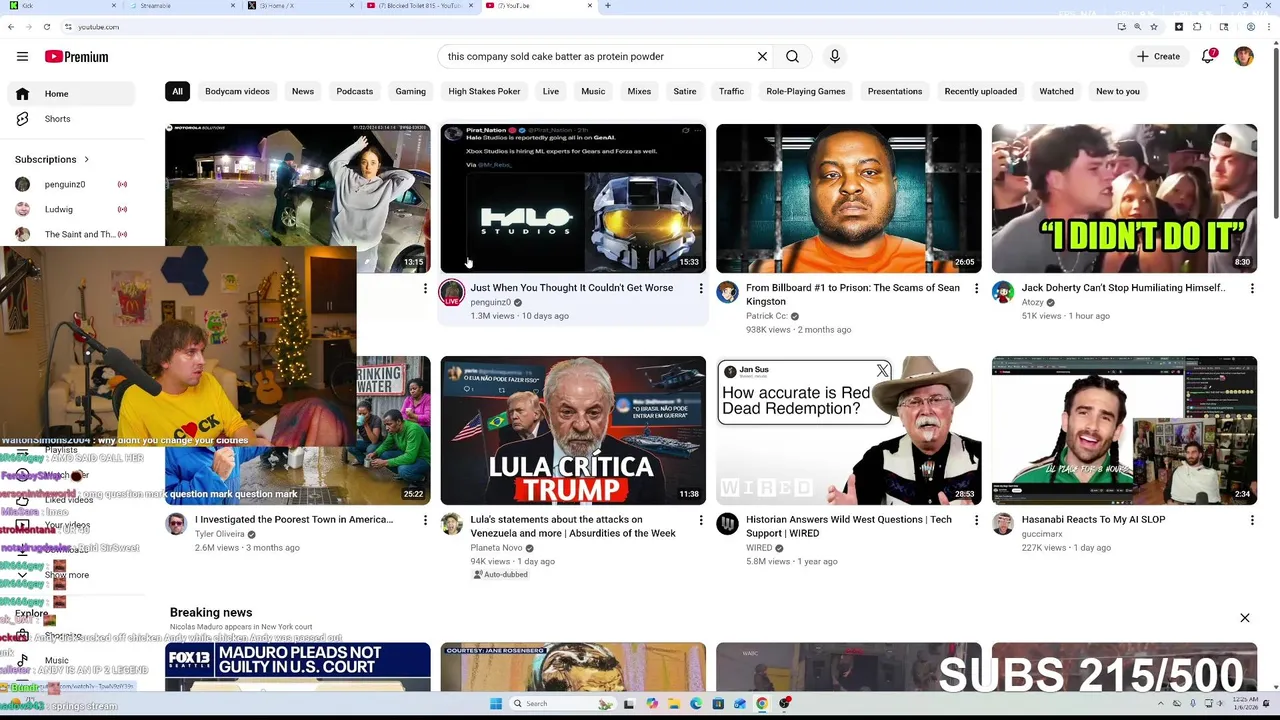The height and width of the screenshot is (720, 1280).
Task: Play the Red Dead Redemption thumbnail
Action: 849,430
